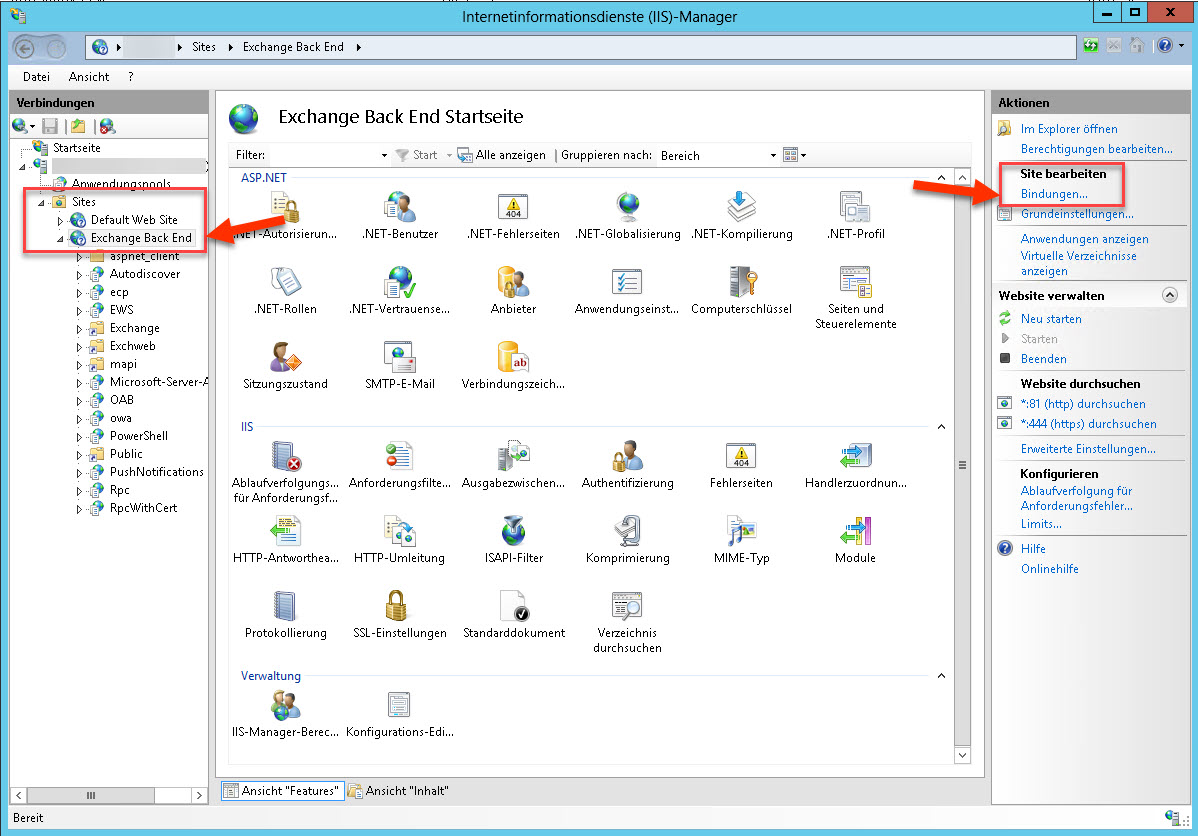This screenshot has width=1198, height=836.
Task: Open .NET-Globalisierung settings
Action: pyautogui.click(x=627, y=216)
